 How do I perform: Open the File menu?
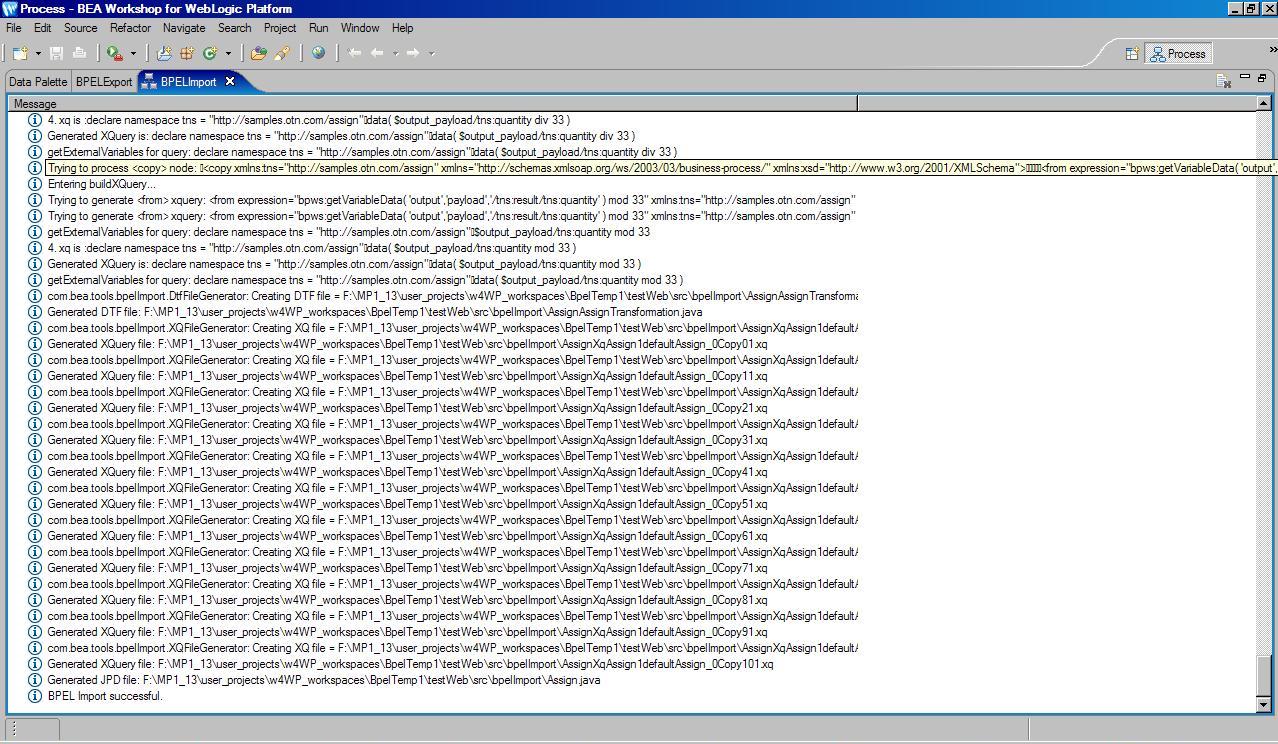(14, 28)
